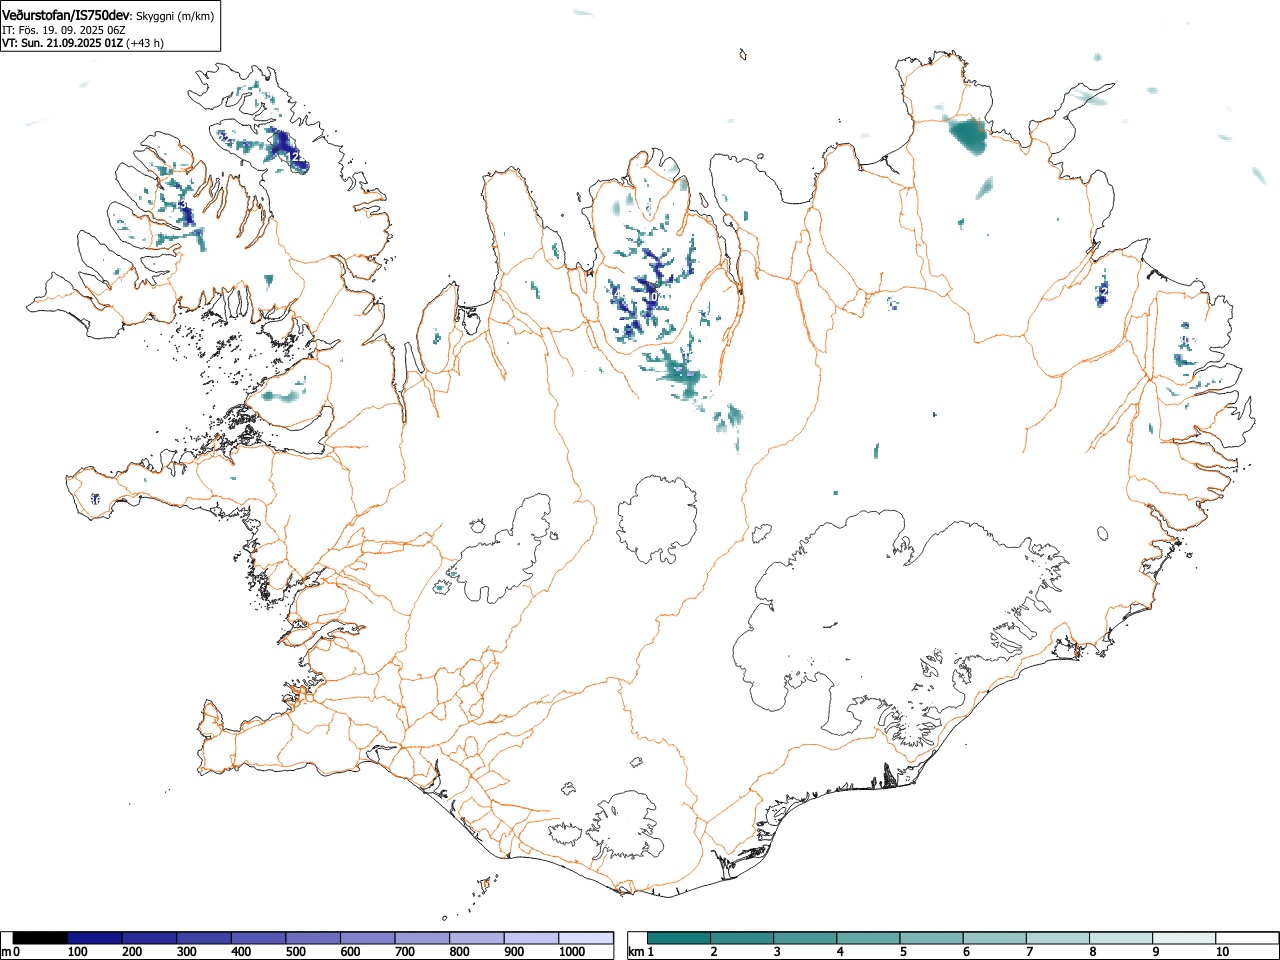Screen dimensions: 1280x960
Task: Click the '500' tick label
Action: pyautogui.click(x=296, y=952)
